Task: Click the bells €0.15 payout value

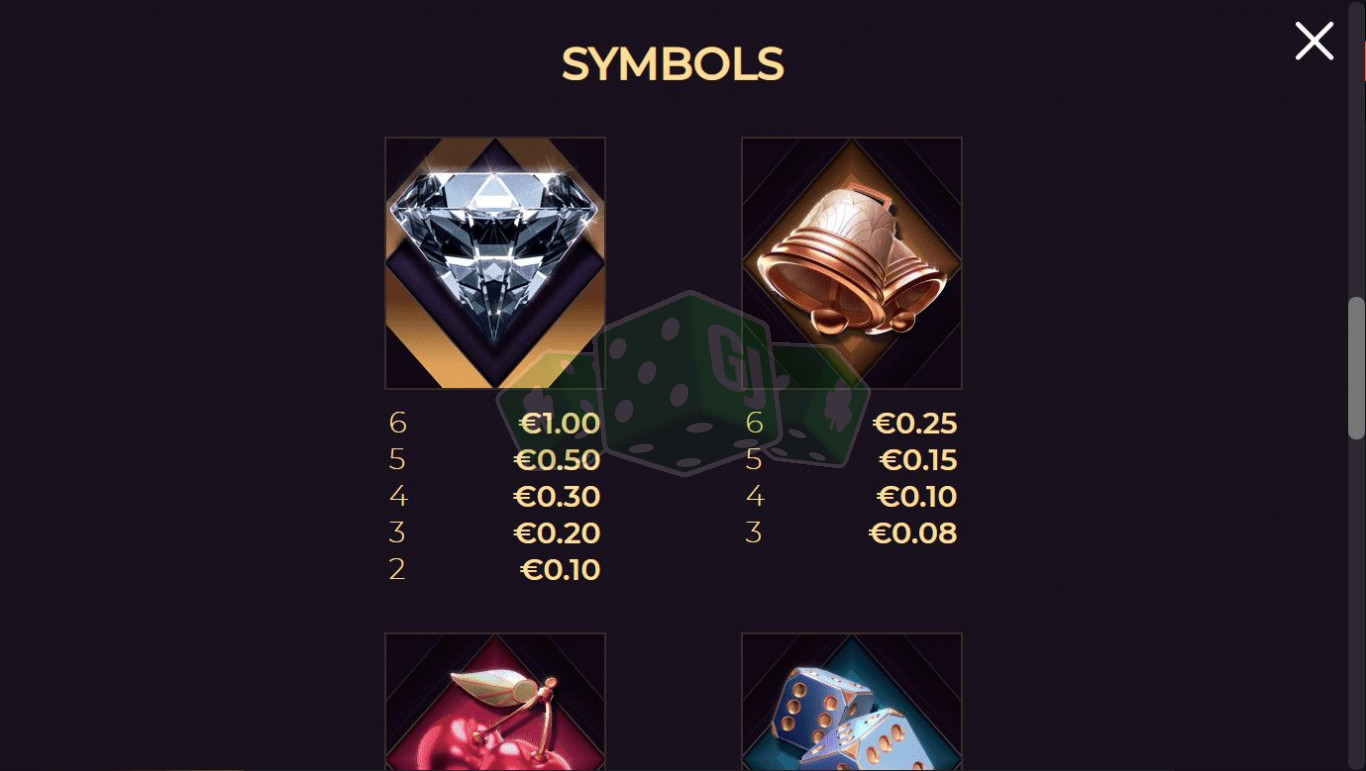Action: click(x=918, y=460)
